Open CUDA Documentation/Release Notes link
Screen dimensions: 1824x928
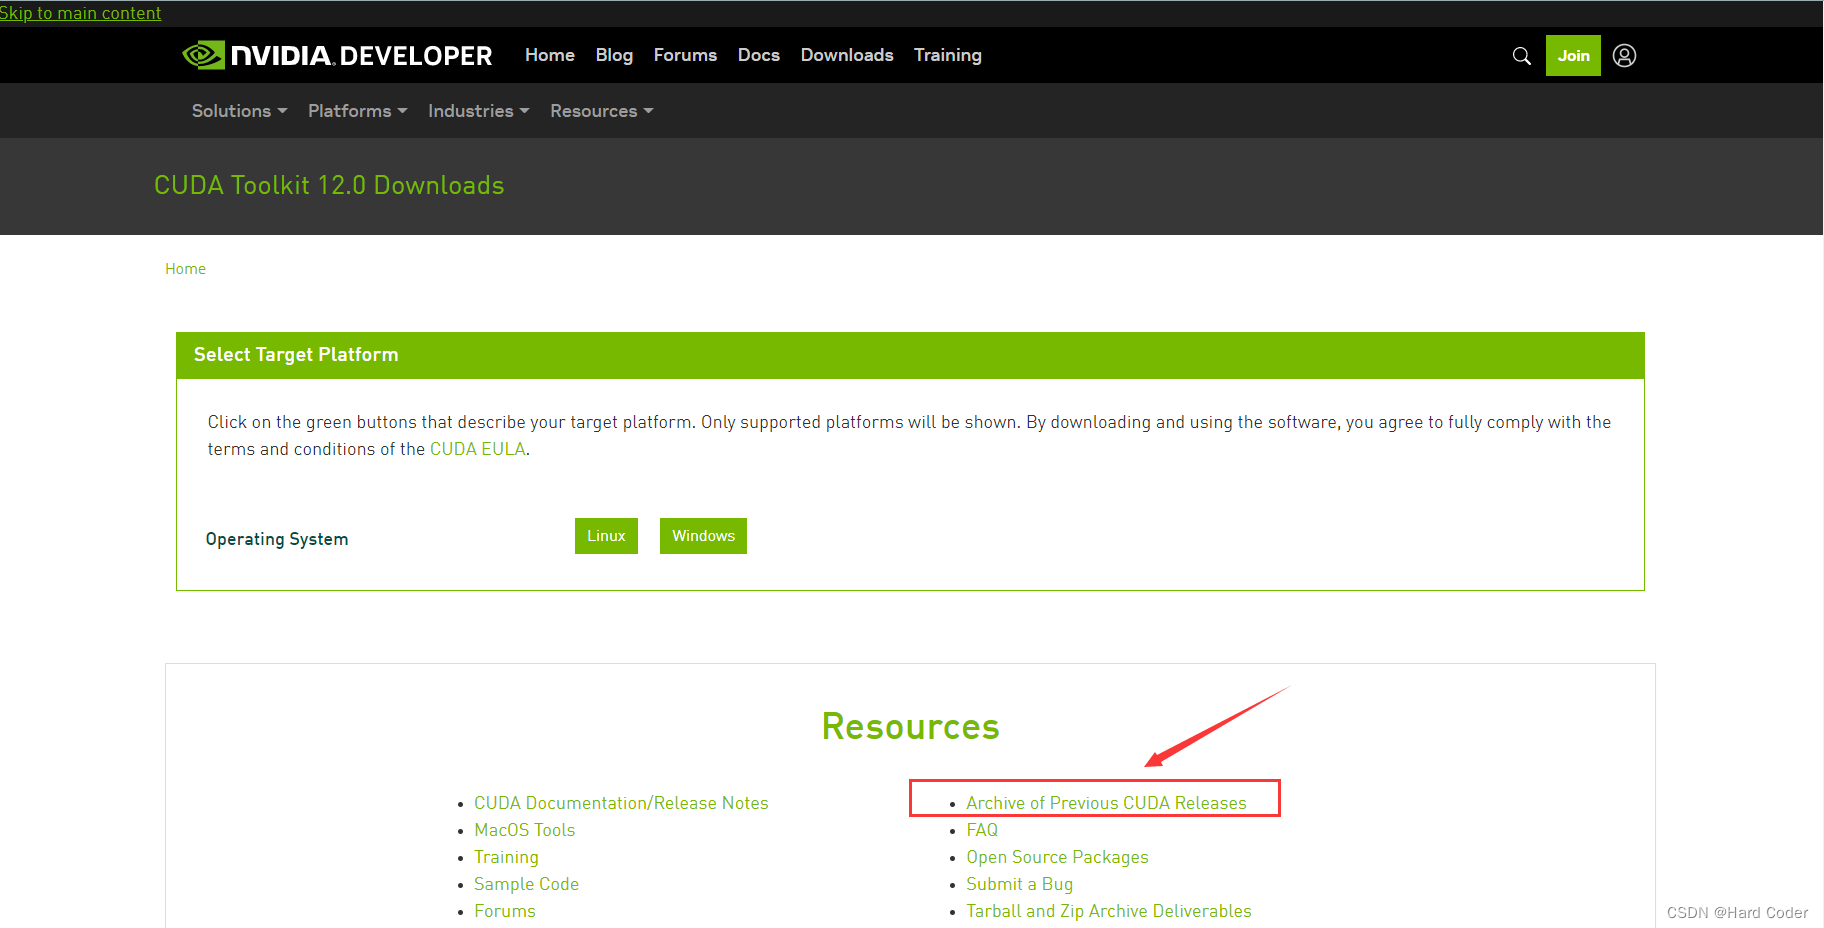coord(621,803)
